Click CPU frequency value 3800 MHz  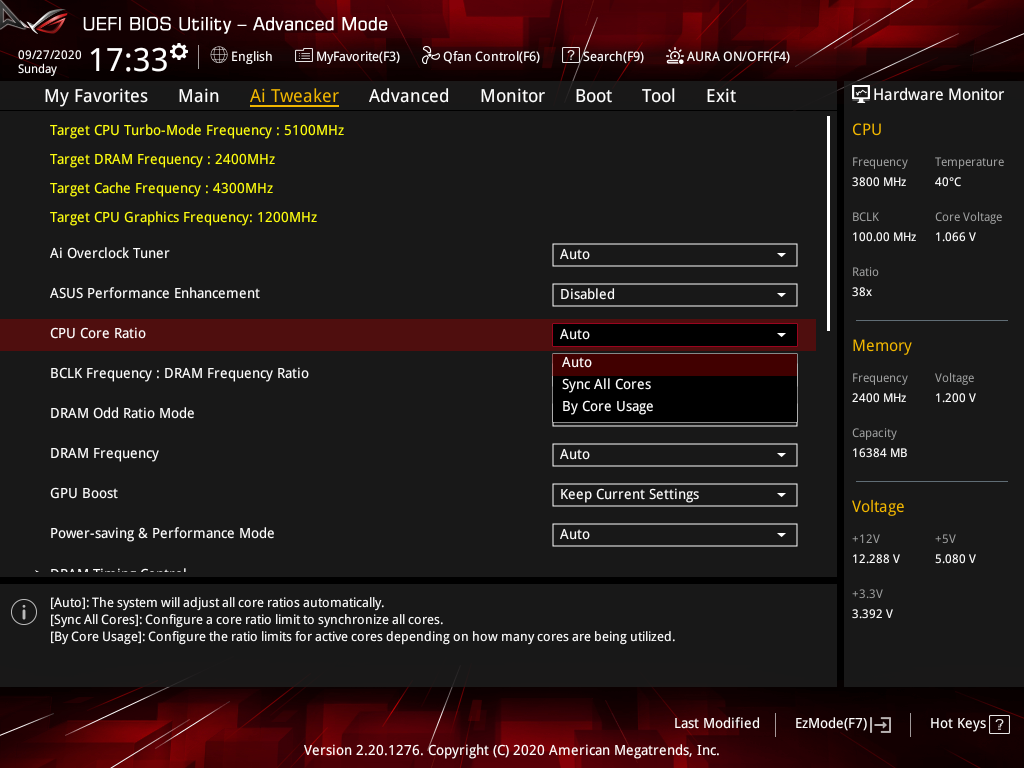(879, 182)
